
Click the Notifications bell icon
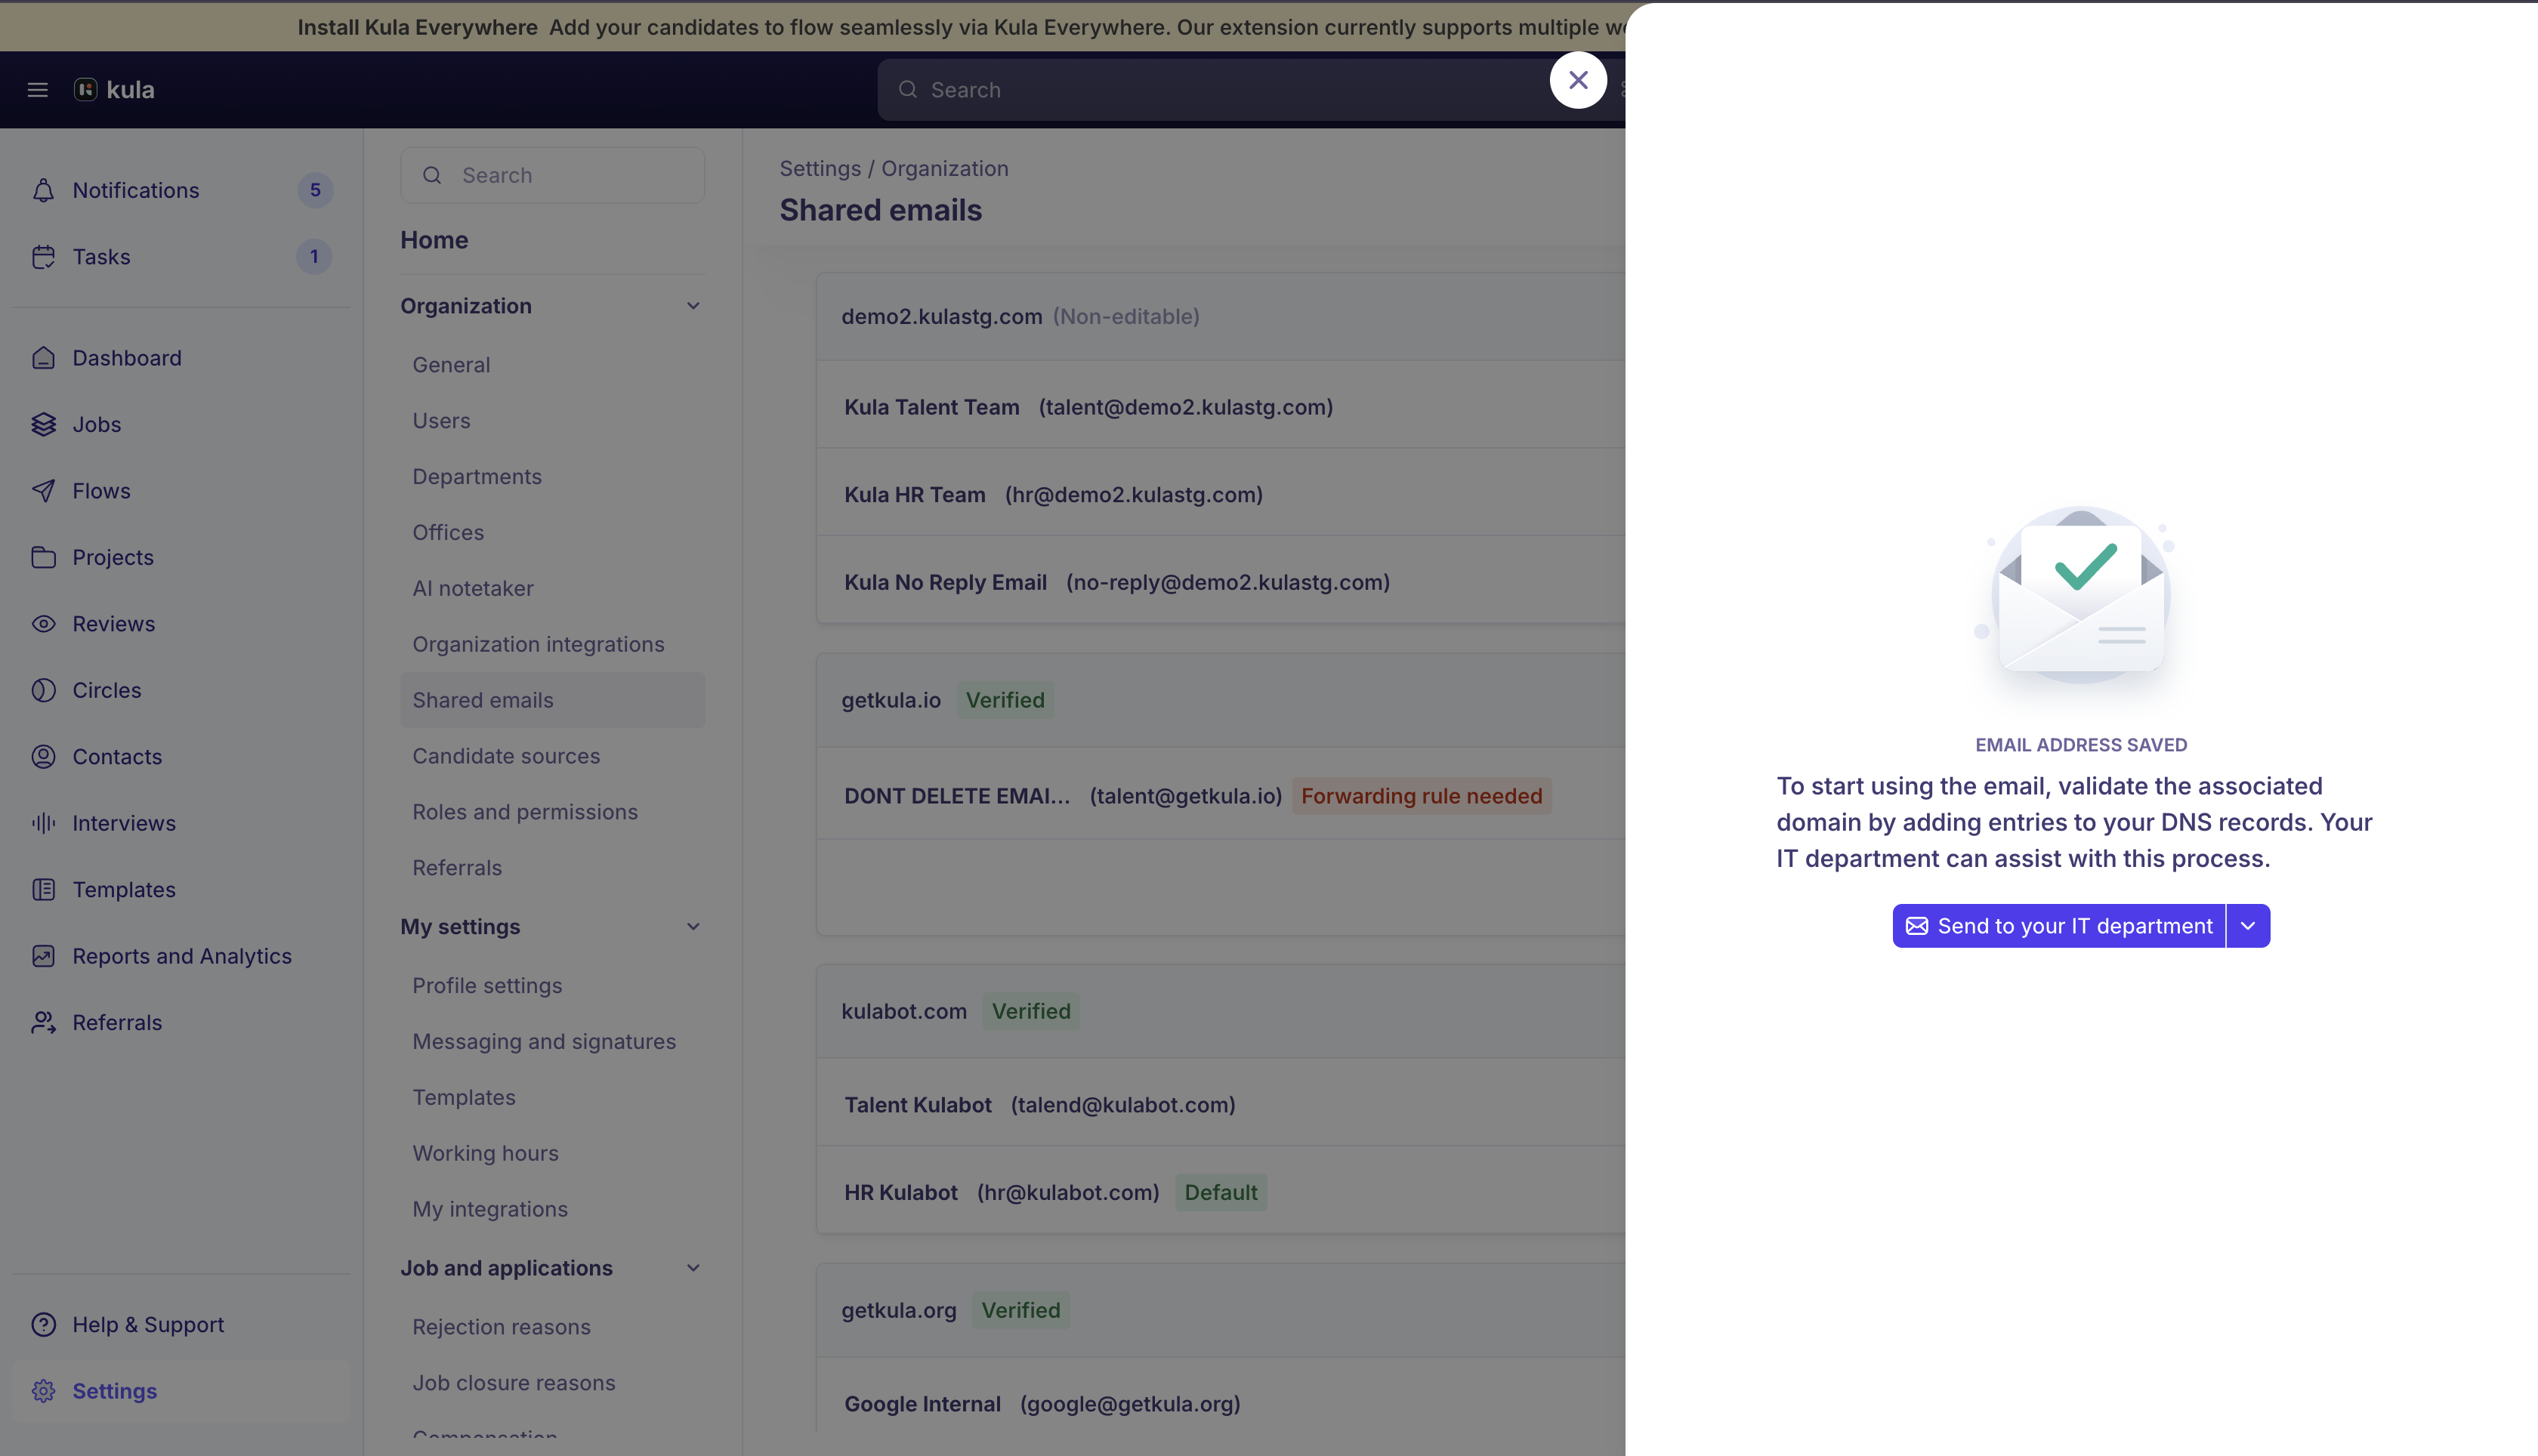[43, 190]
